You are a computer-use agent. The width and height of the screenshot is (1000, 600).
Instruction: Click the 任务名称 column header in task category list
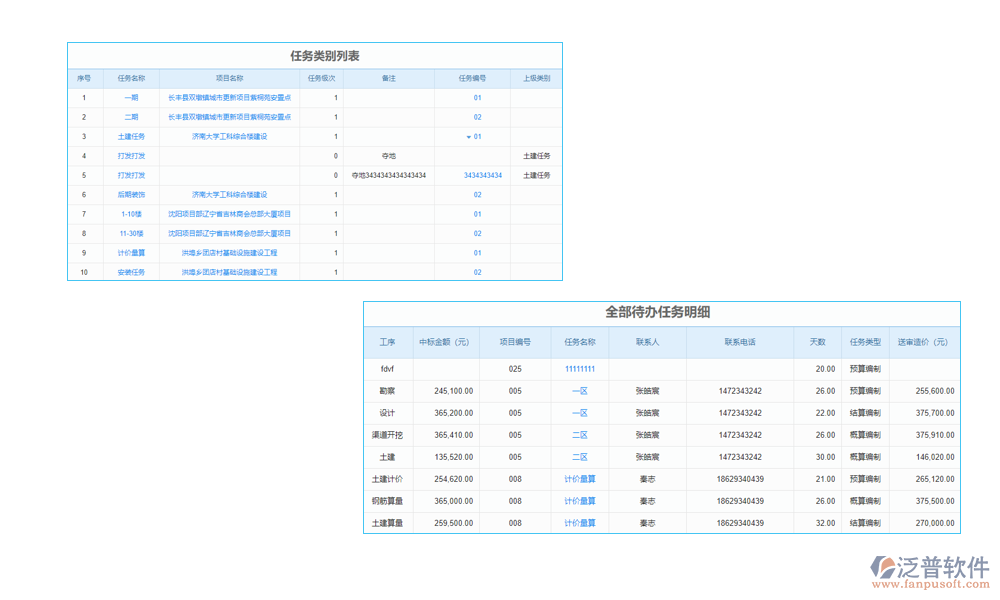click(x=131, y=78)
